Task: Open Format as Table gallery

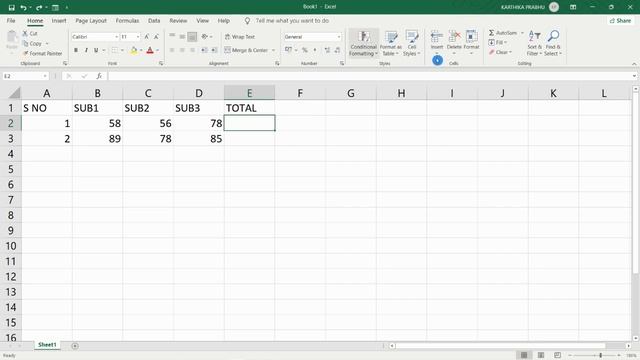Action: click(x=391, y=43)
